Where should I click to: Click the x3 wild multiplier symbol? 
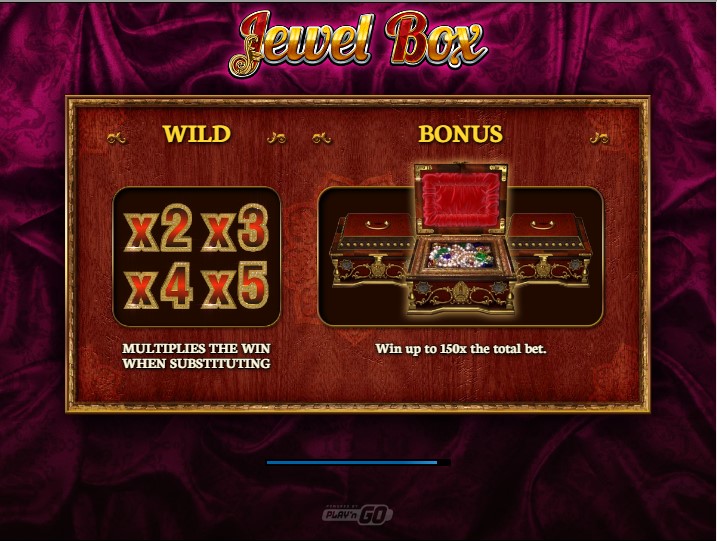pyautogui.click(x=235, y=228)
